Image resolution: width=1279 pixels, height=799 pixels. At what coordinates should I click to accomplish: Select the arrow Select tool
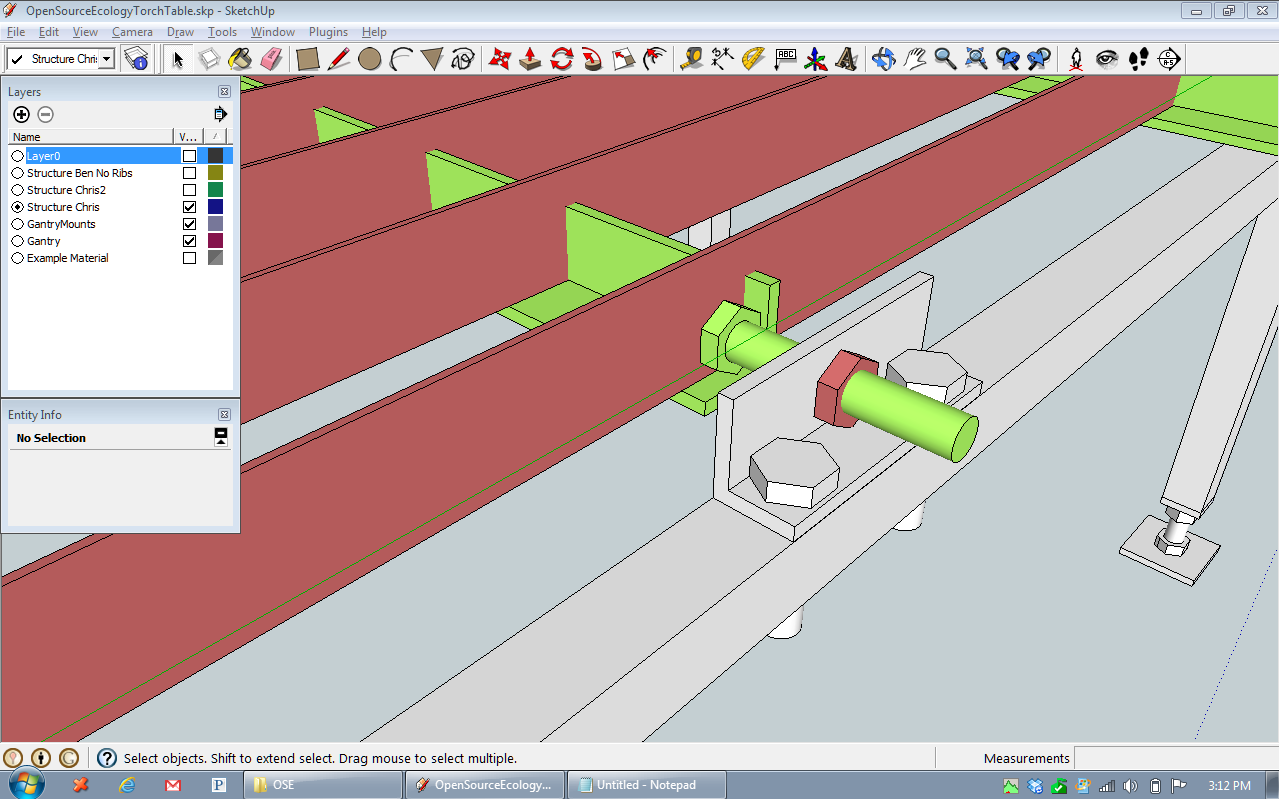178,59
